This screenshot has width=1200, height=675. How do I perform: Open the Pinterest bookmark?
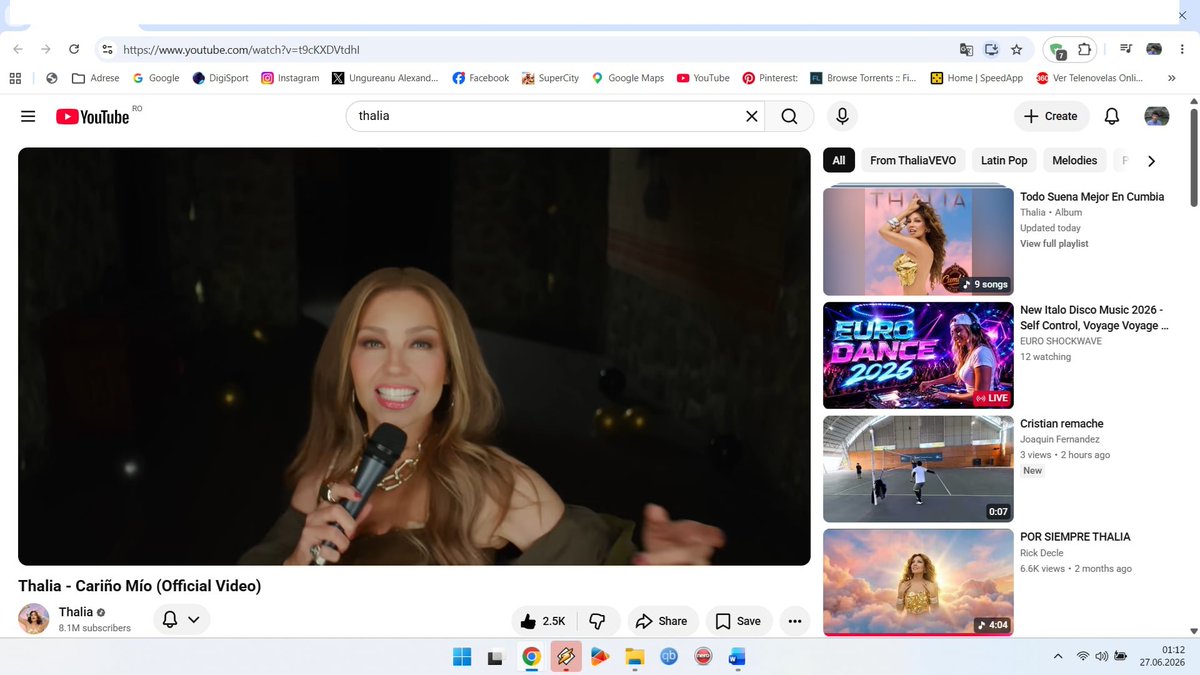pyautogui.click(x=770, y=78)
